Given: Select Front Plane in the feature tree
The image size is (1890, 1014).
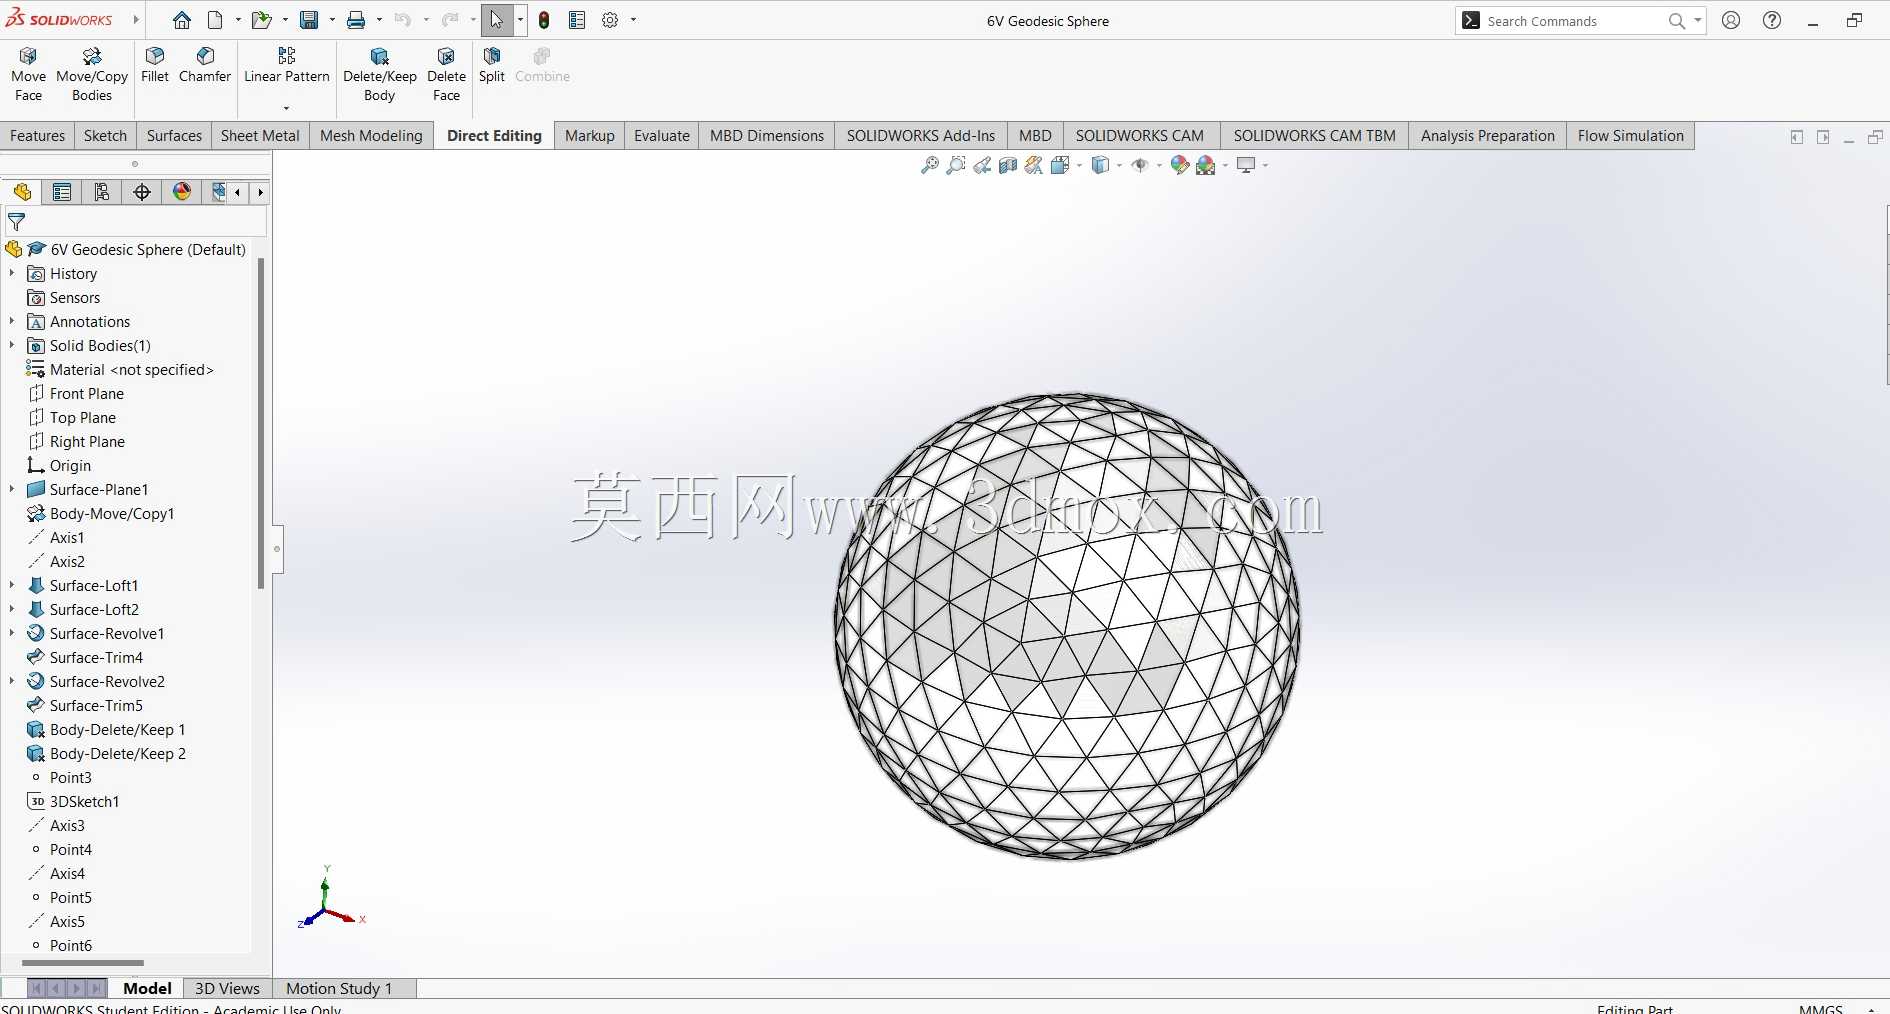Looking at the screenshot, I should 87,393.
